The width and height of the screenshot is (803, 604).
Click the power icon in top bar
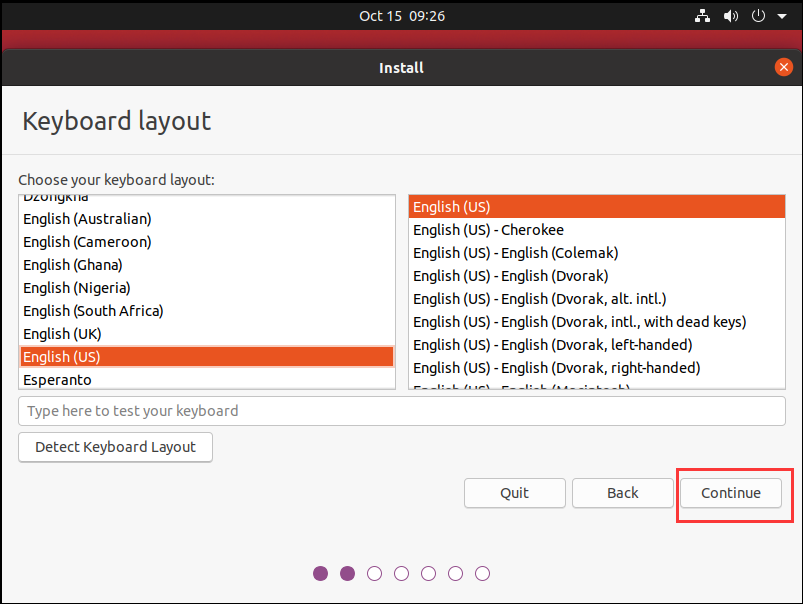coord(758,16)
